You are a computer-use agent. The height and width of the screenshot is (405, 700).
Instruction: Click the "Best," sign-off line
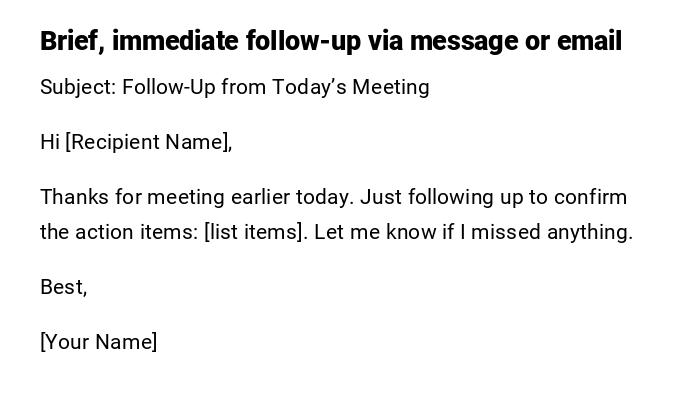click(64, 287)
